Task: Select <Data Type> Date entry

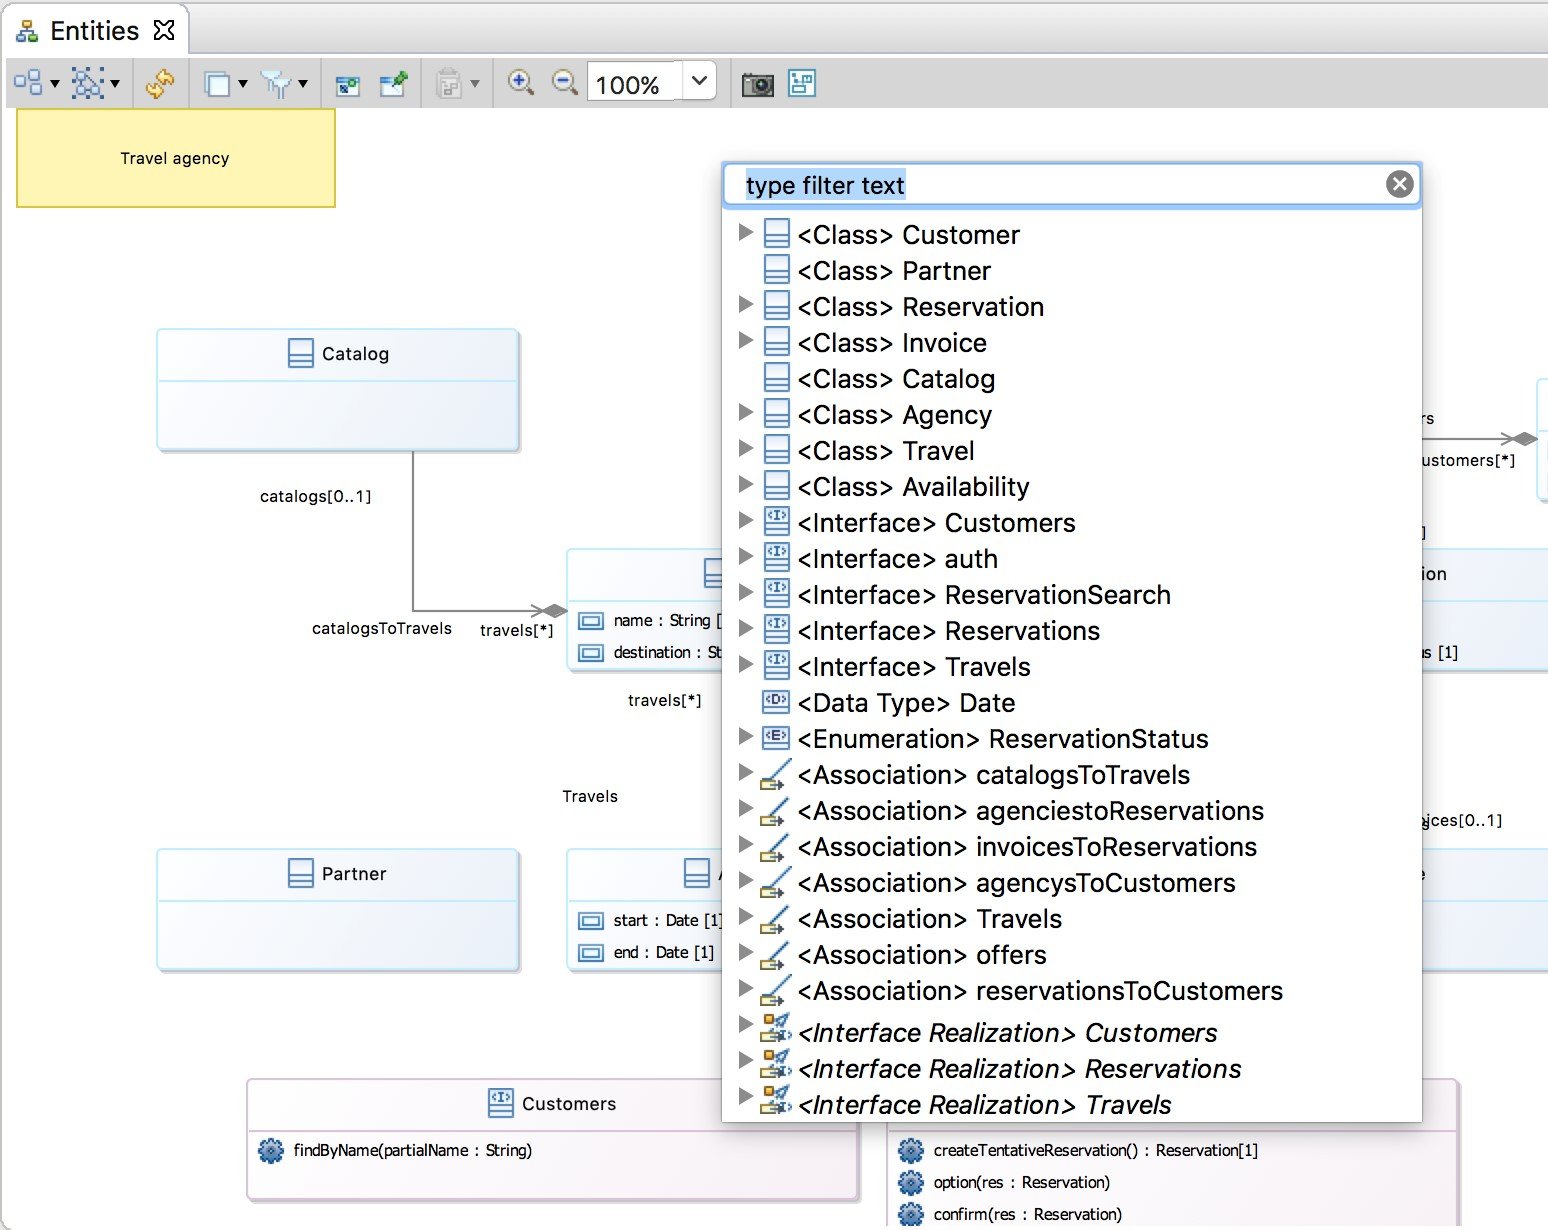Action: (x=906, y=703)
